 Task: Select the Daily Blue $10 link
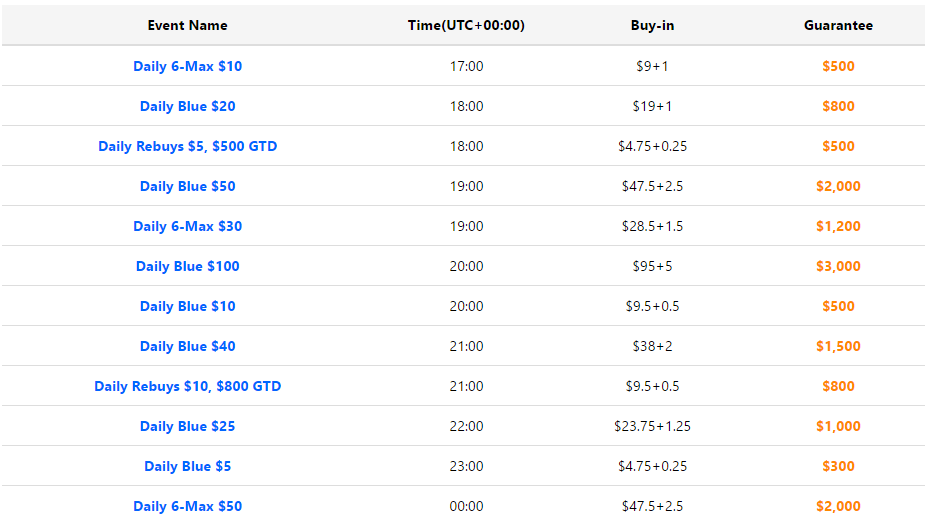tap(188, 306)
